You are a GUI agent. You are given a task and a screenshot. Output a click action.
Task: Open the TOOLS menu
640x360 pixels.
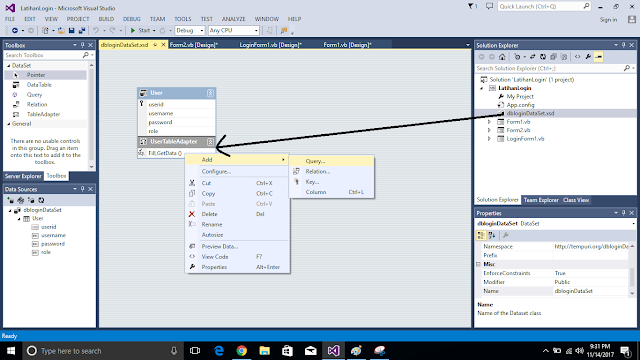183,19
